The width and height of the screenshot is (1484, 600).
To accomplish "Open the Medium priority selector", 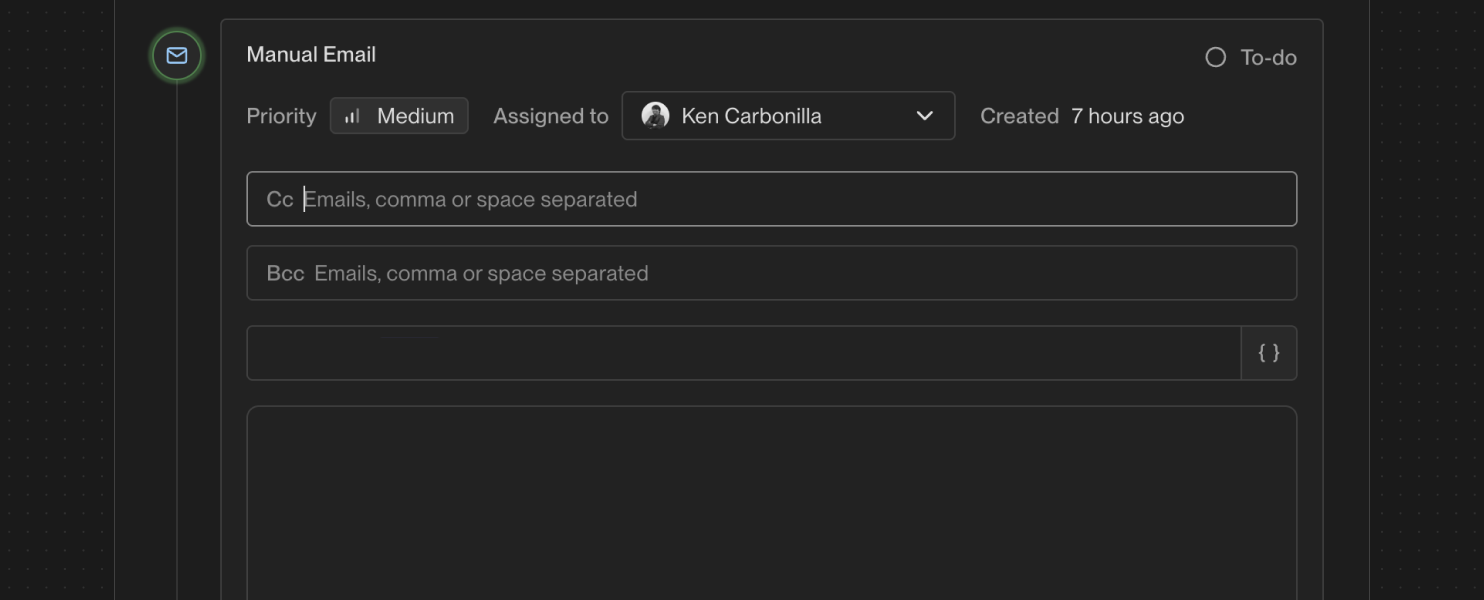I will [399, 116].
